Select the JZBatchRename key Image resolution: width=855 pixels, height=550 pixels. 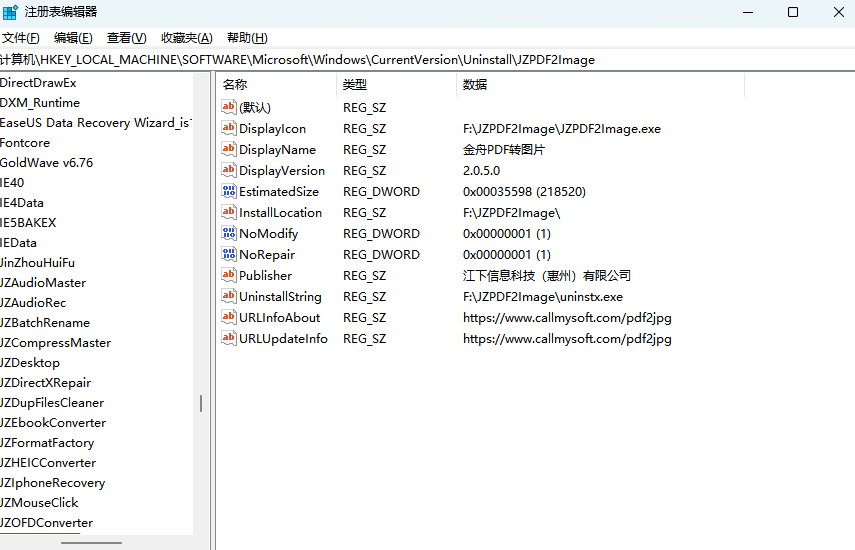45,323
